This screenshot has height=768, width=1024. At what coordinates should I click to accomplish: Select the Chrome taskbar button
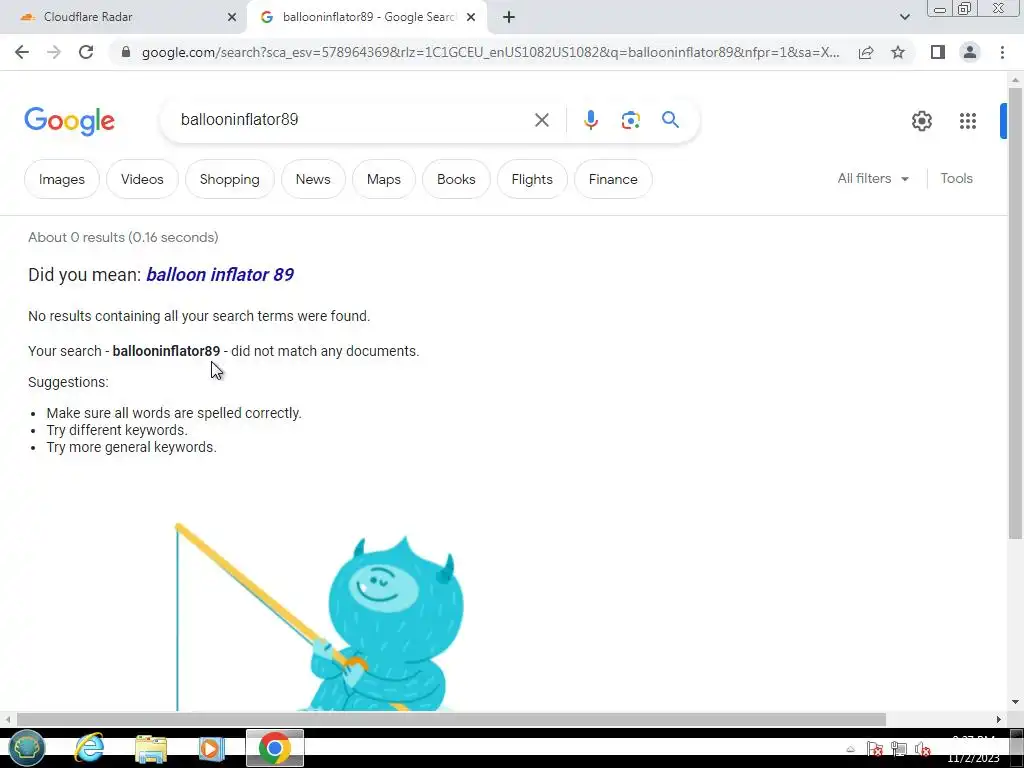point(274,748)
